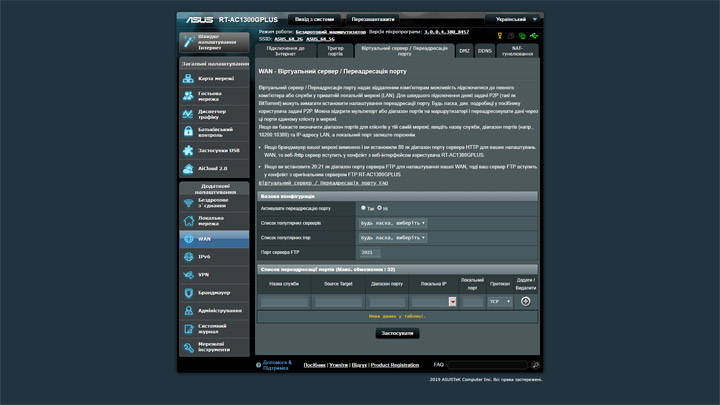Expand the popular servers list dropdown
Image resolution: width=720 pixels, height=405 pixels.
click(x=393, y=223)
